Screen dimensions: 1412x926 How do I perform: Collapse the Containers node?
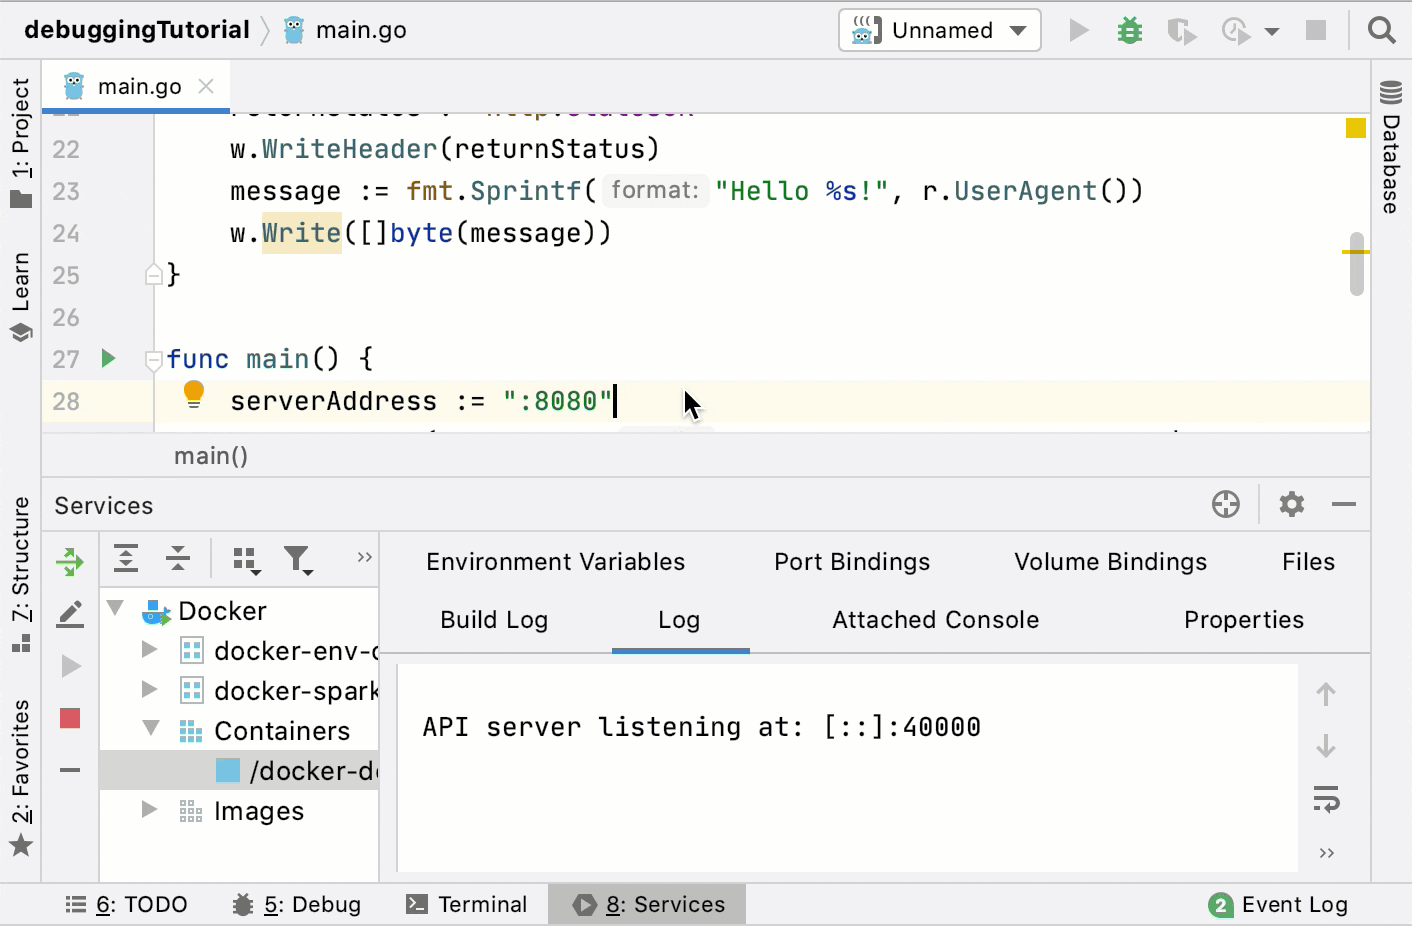pos(149,730)
